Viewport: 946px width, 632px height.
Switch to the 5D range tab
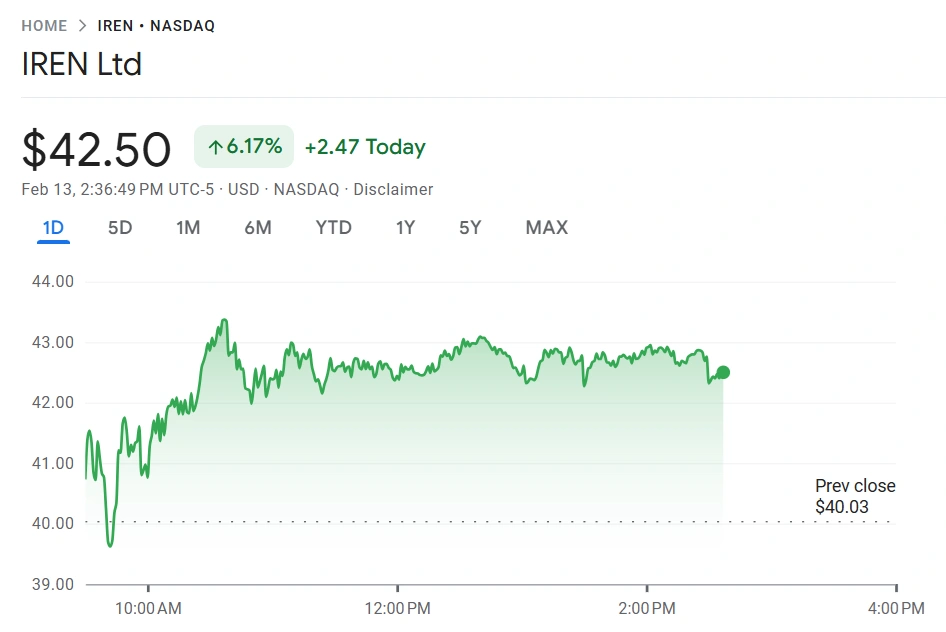(120, 228)
